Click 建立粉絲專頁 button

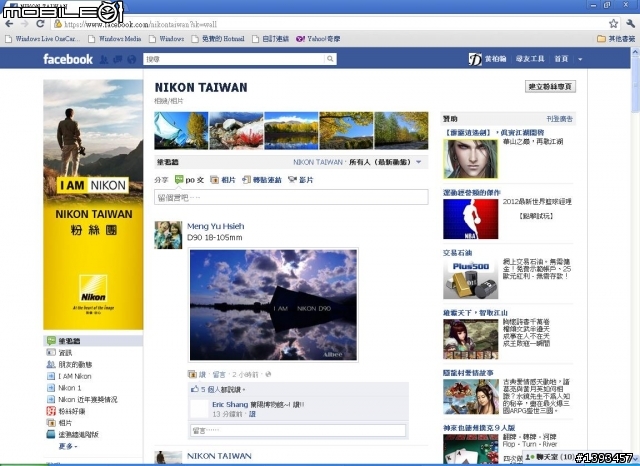(x=550, y=87)
